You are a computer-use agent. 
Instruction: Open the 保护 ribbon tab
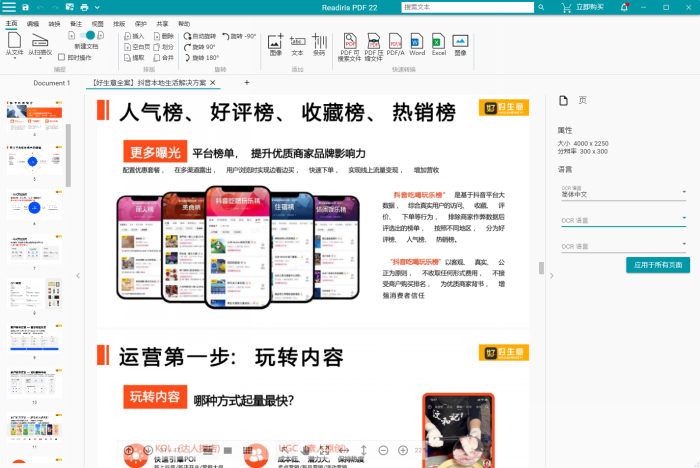[x=140, y=24]
